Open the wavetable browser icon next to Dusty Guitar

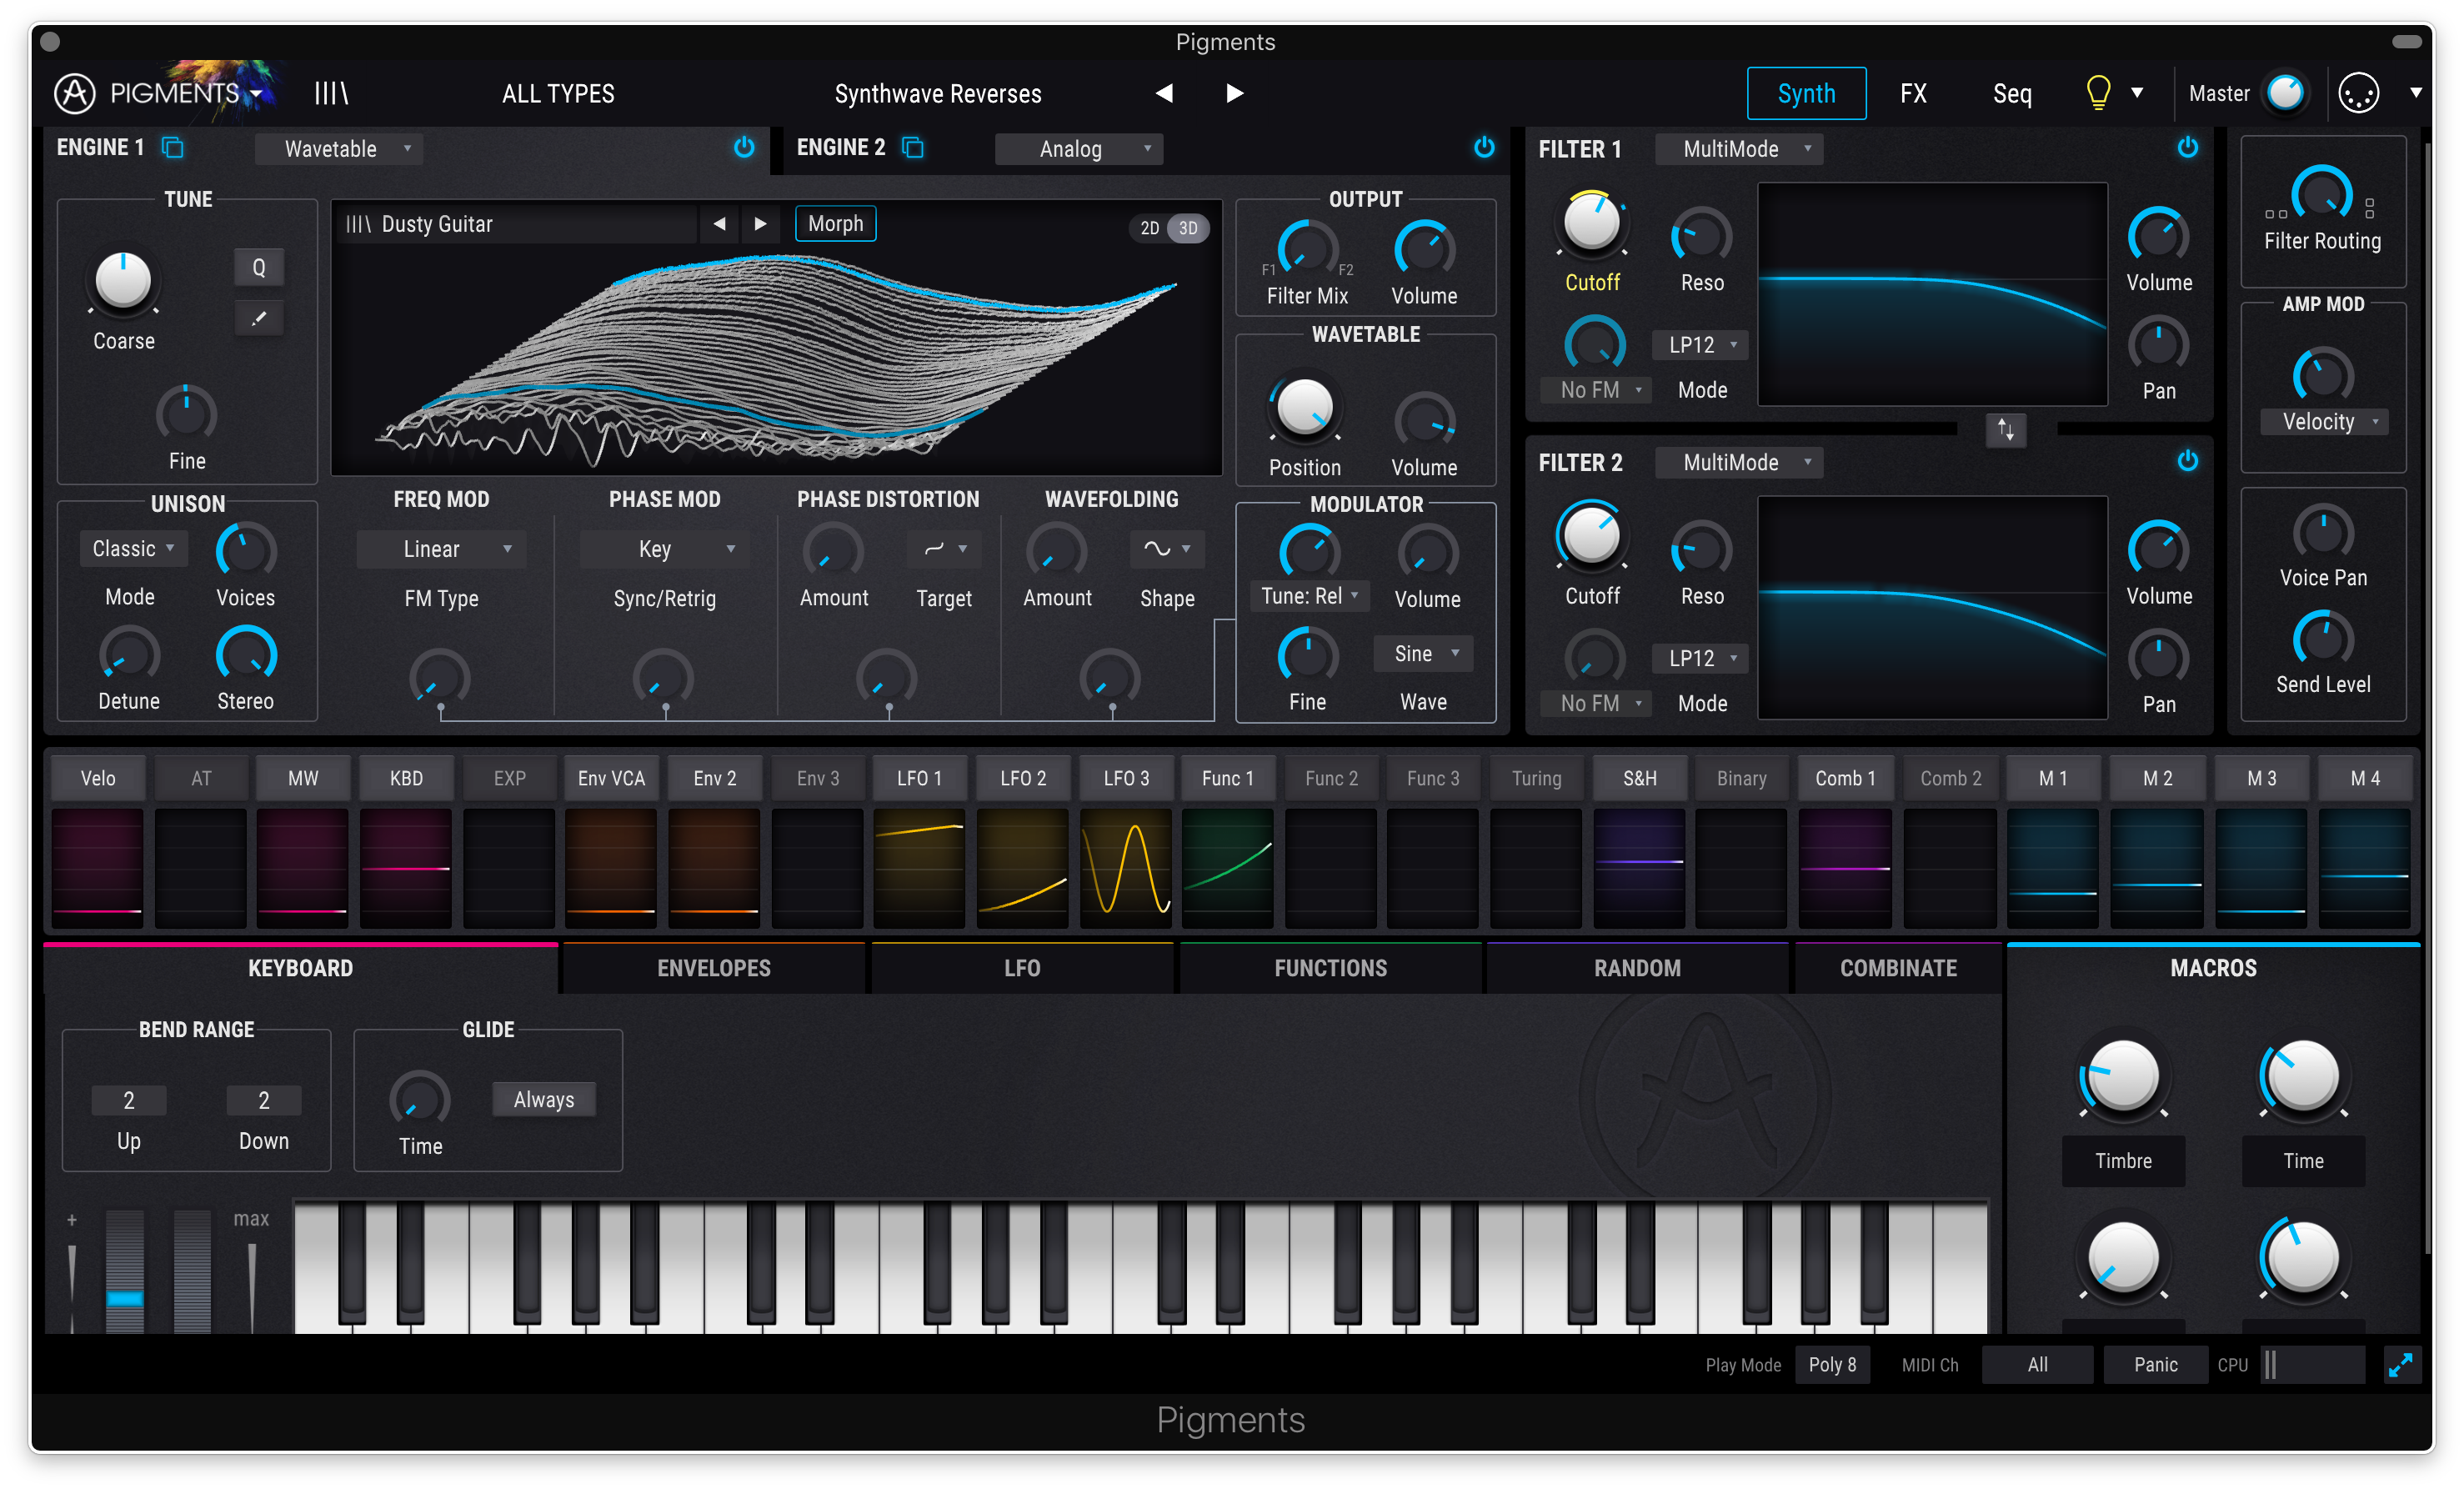click(x=357, y=224)
